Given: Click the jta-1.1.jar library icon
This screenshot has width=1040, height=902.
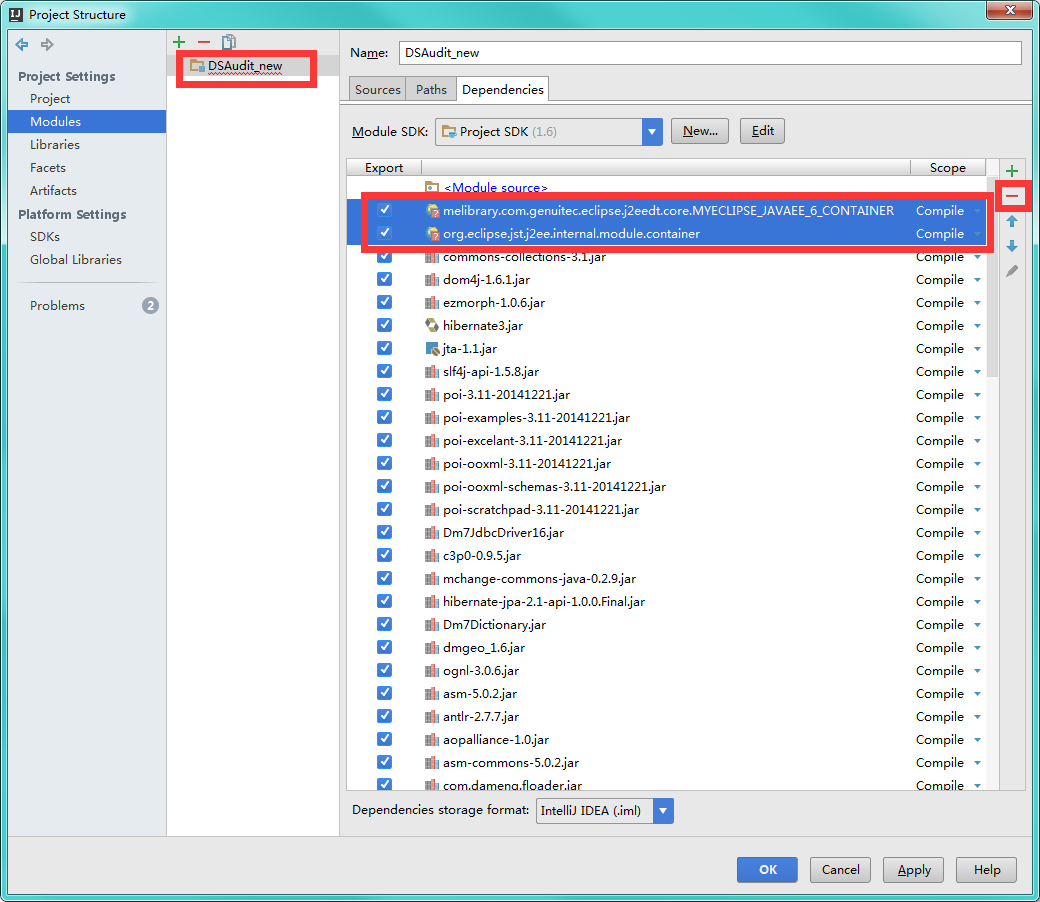Looking at the screenshot, I should tap(432, 349).
